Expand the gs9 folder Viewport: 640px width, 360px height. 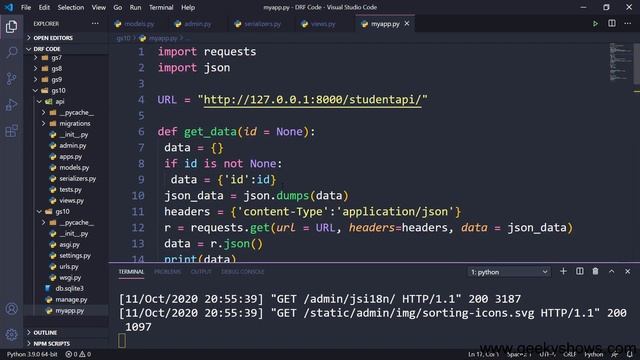(x=56, y=80)
